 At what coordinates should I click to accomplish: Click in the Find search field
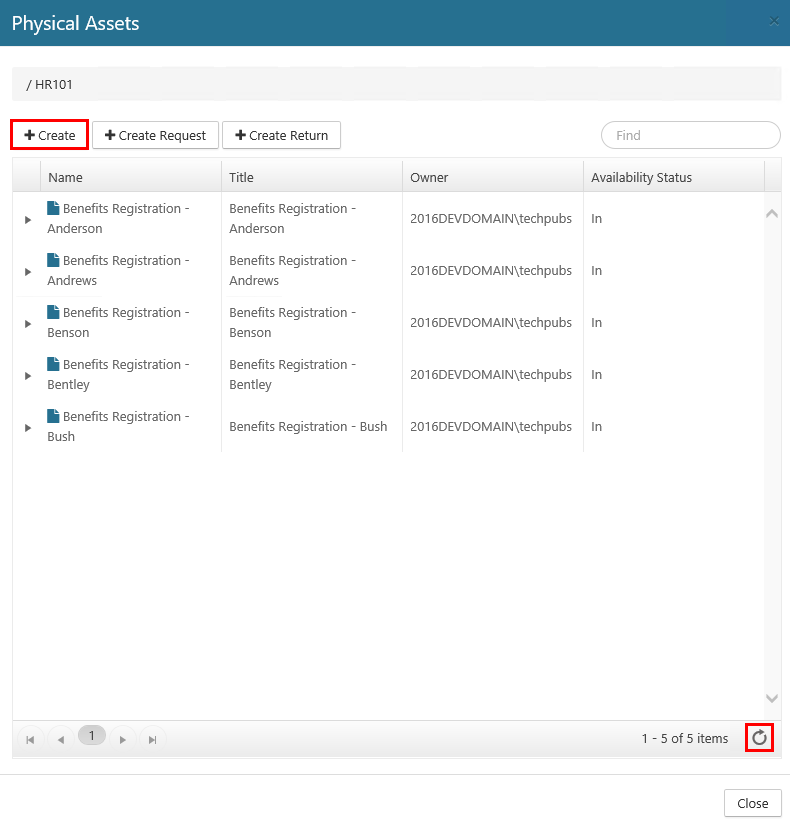690,135
